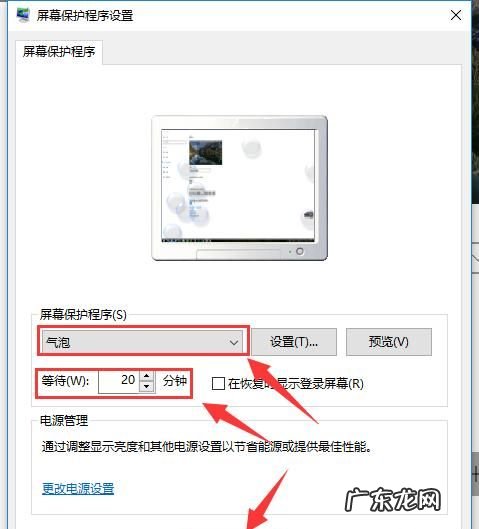Increase wait minutes with the up arrow
Viewport: 479px width, 529px height.
[147, 376]
